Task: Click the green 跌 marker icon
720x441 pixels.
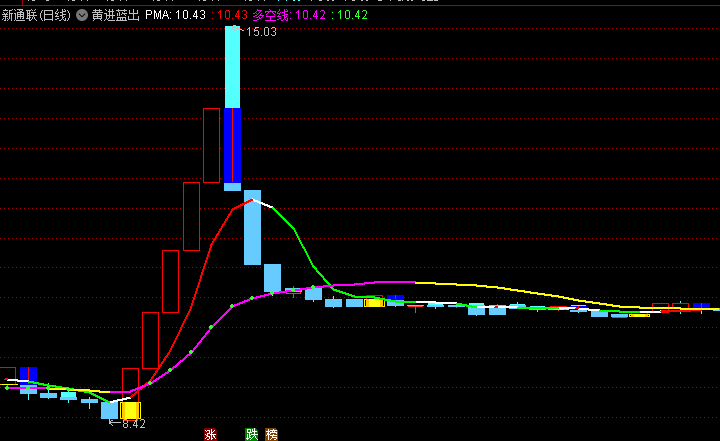Action: 252,434
